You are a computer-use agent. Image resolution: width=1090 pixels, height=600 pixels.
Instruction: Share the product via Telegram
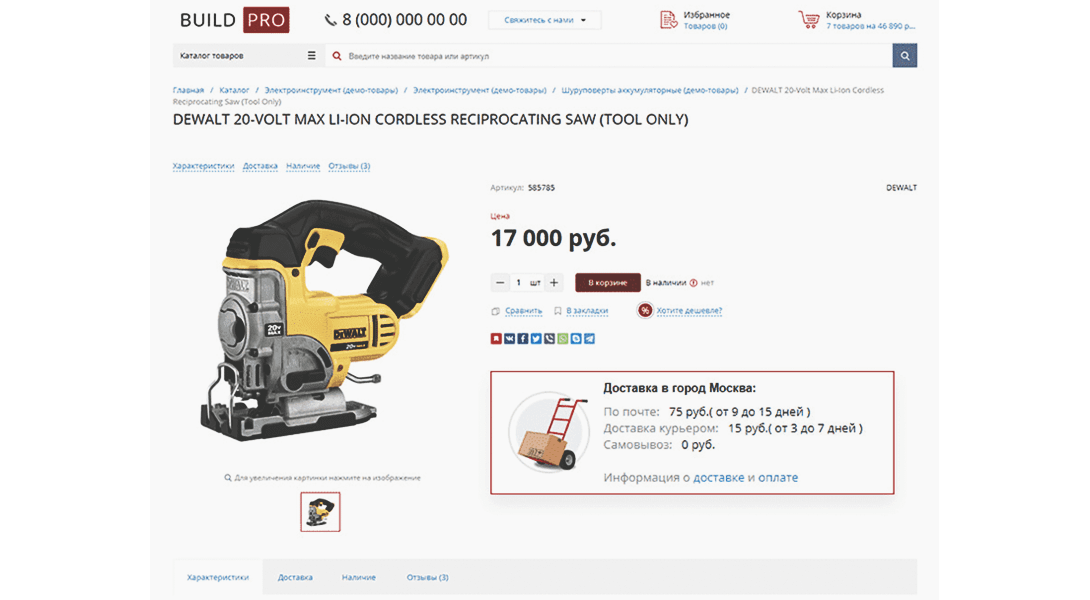589,339
